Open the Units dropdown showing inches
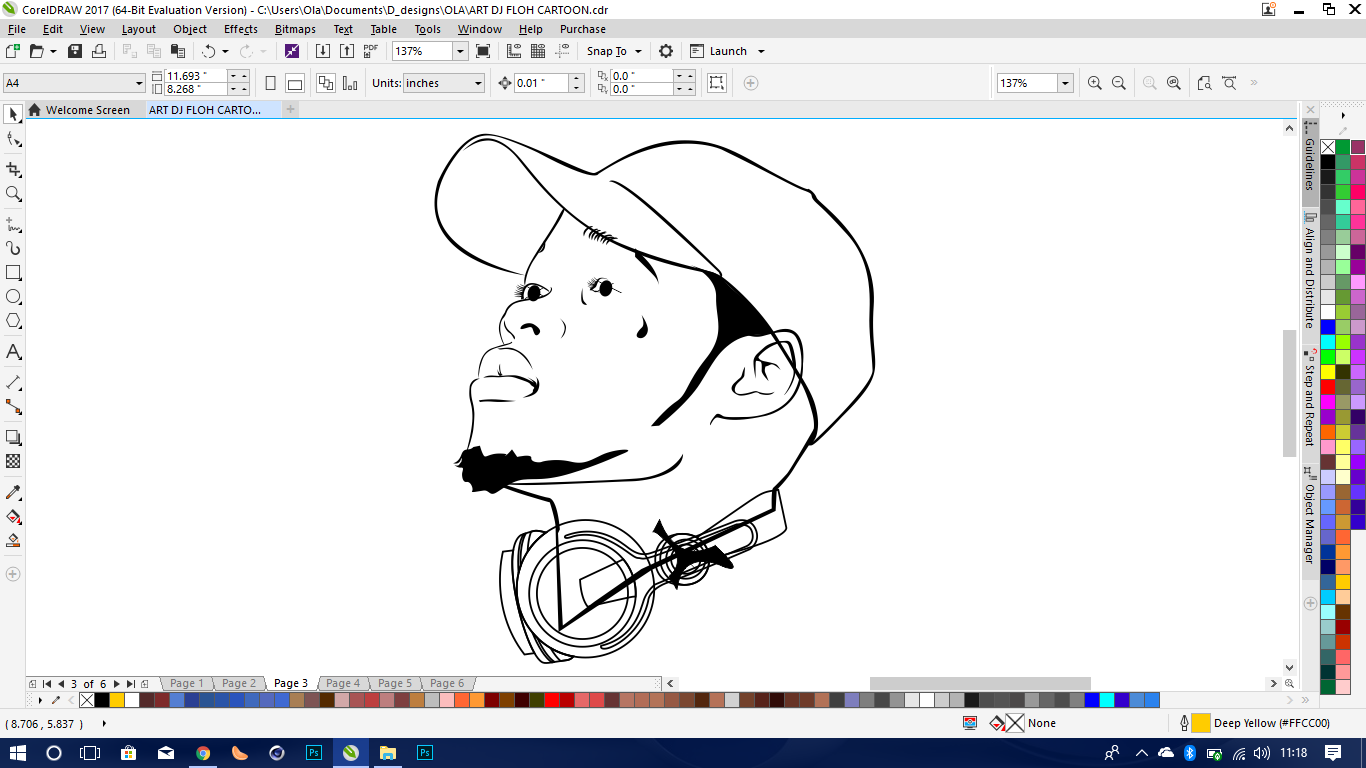Viewport: 1366px width, 768px height. click(477, 83)
